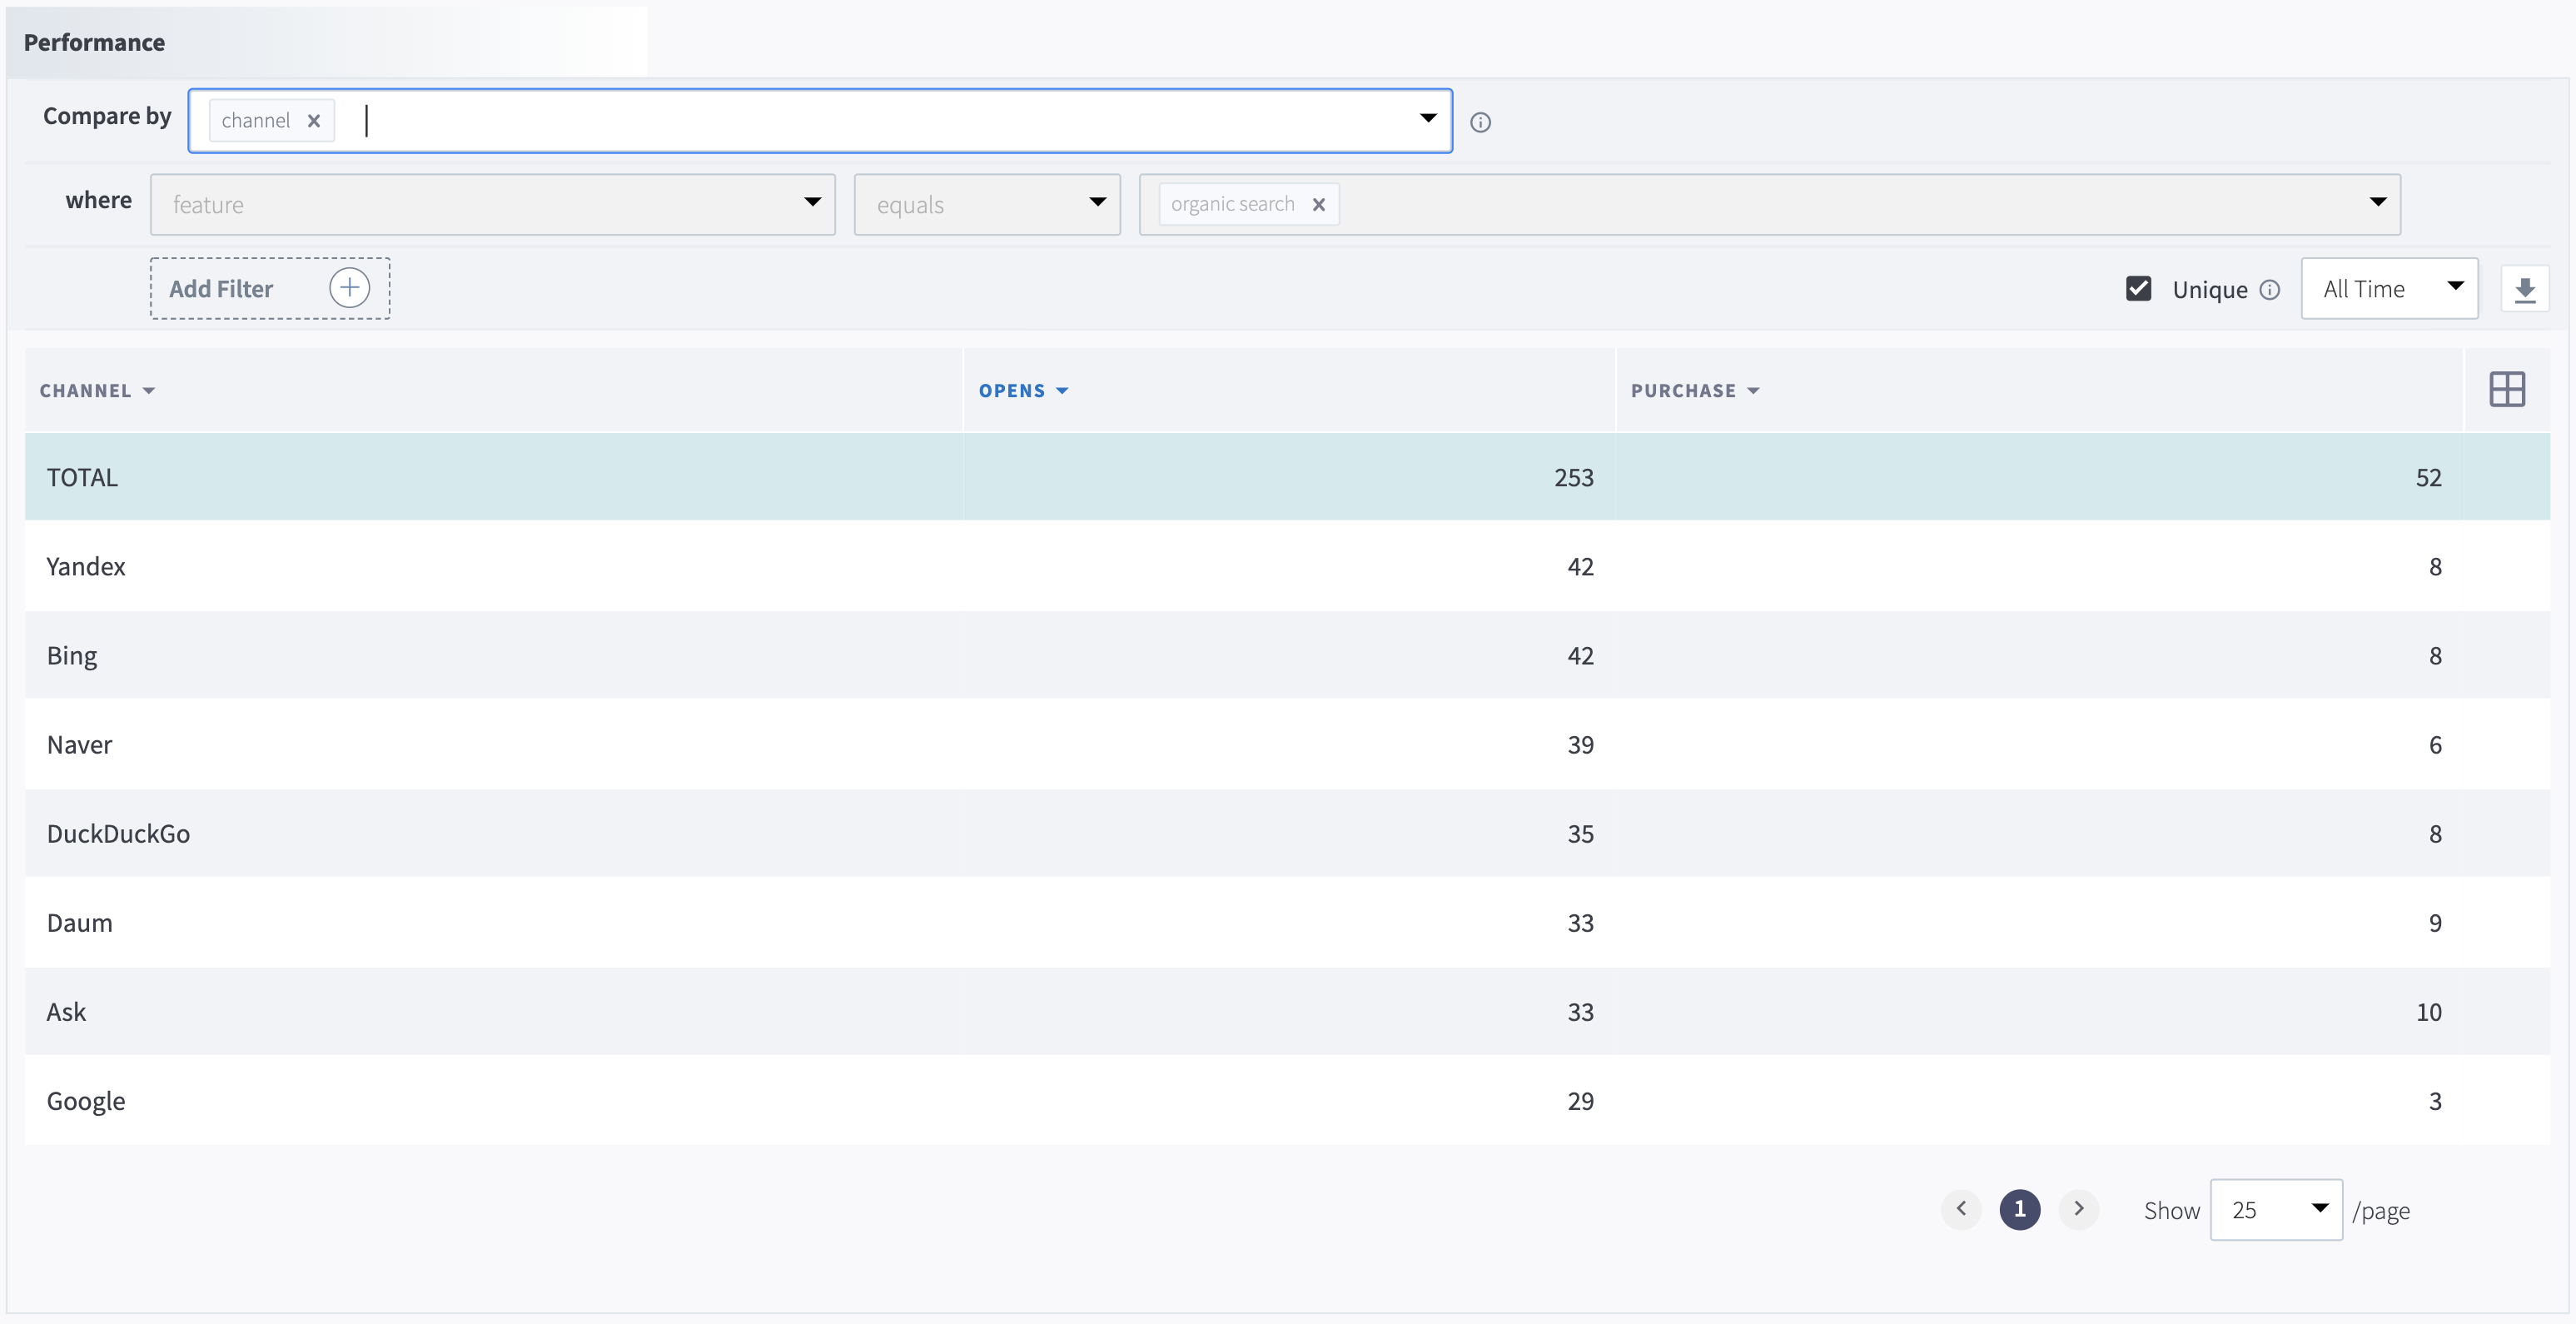This screenshot has width=2576, height=1324.
Task: Click the info icon next to Unique
Action: click(2270, 289)
